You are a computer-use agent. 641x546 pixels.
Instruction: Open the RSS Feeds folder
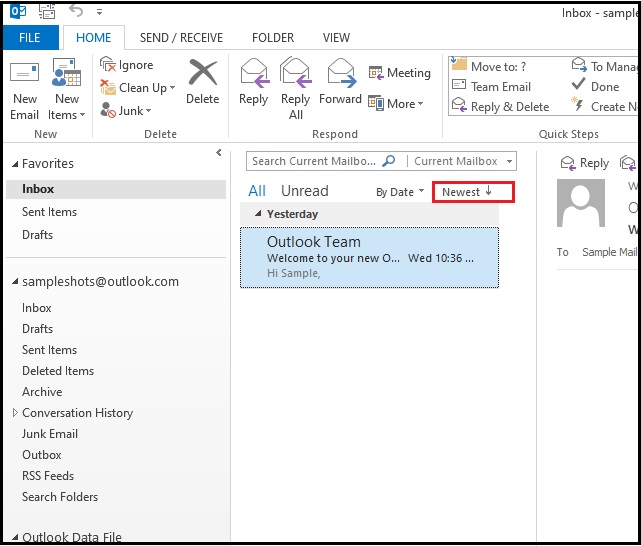pos(48,476)
